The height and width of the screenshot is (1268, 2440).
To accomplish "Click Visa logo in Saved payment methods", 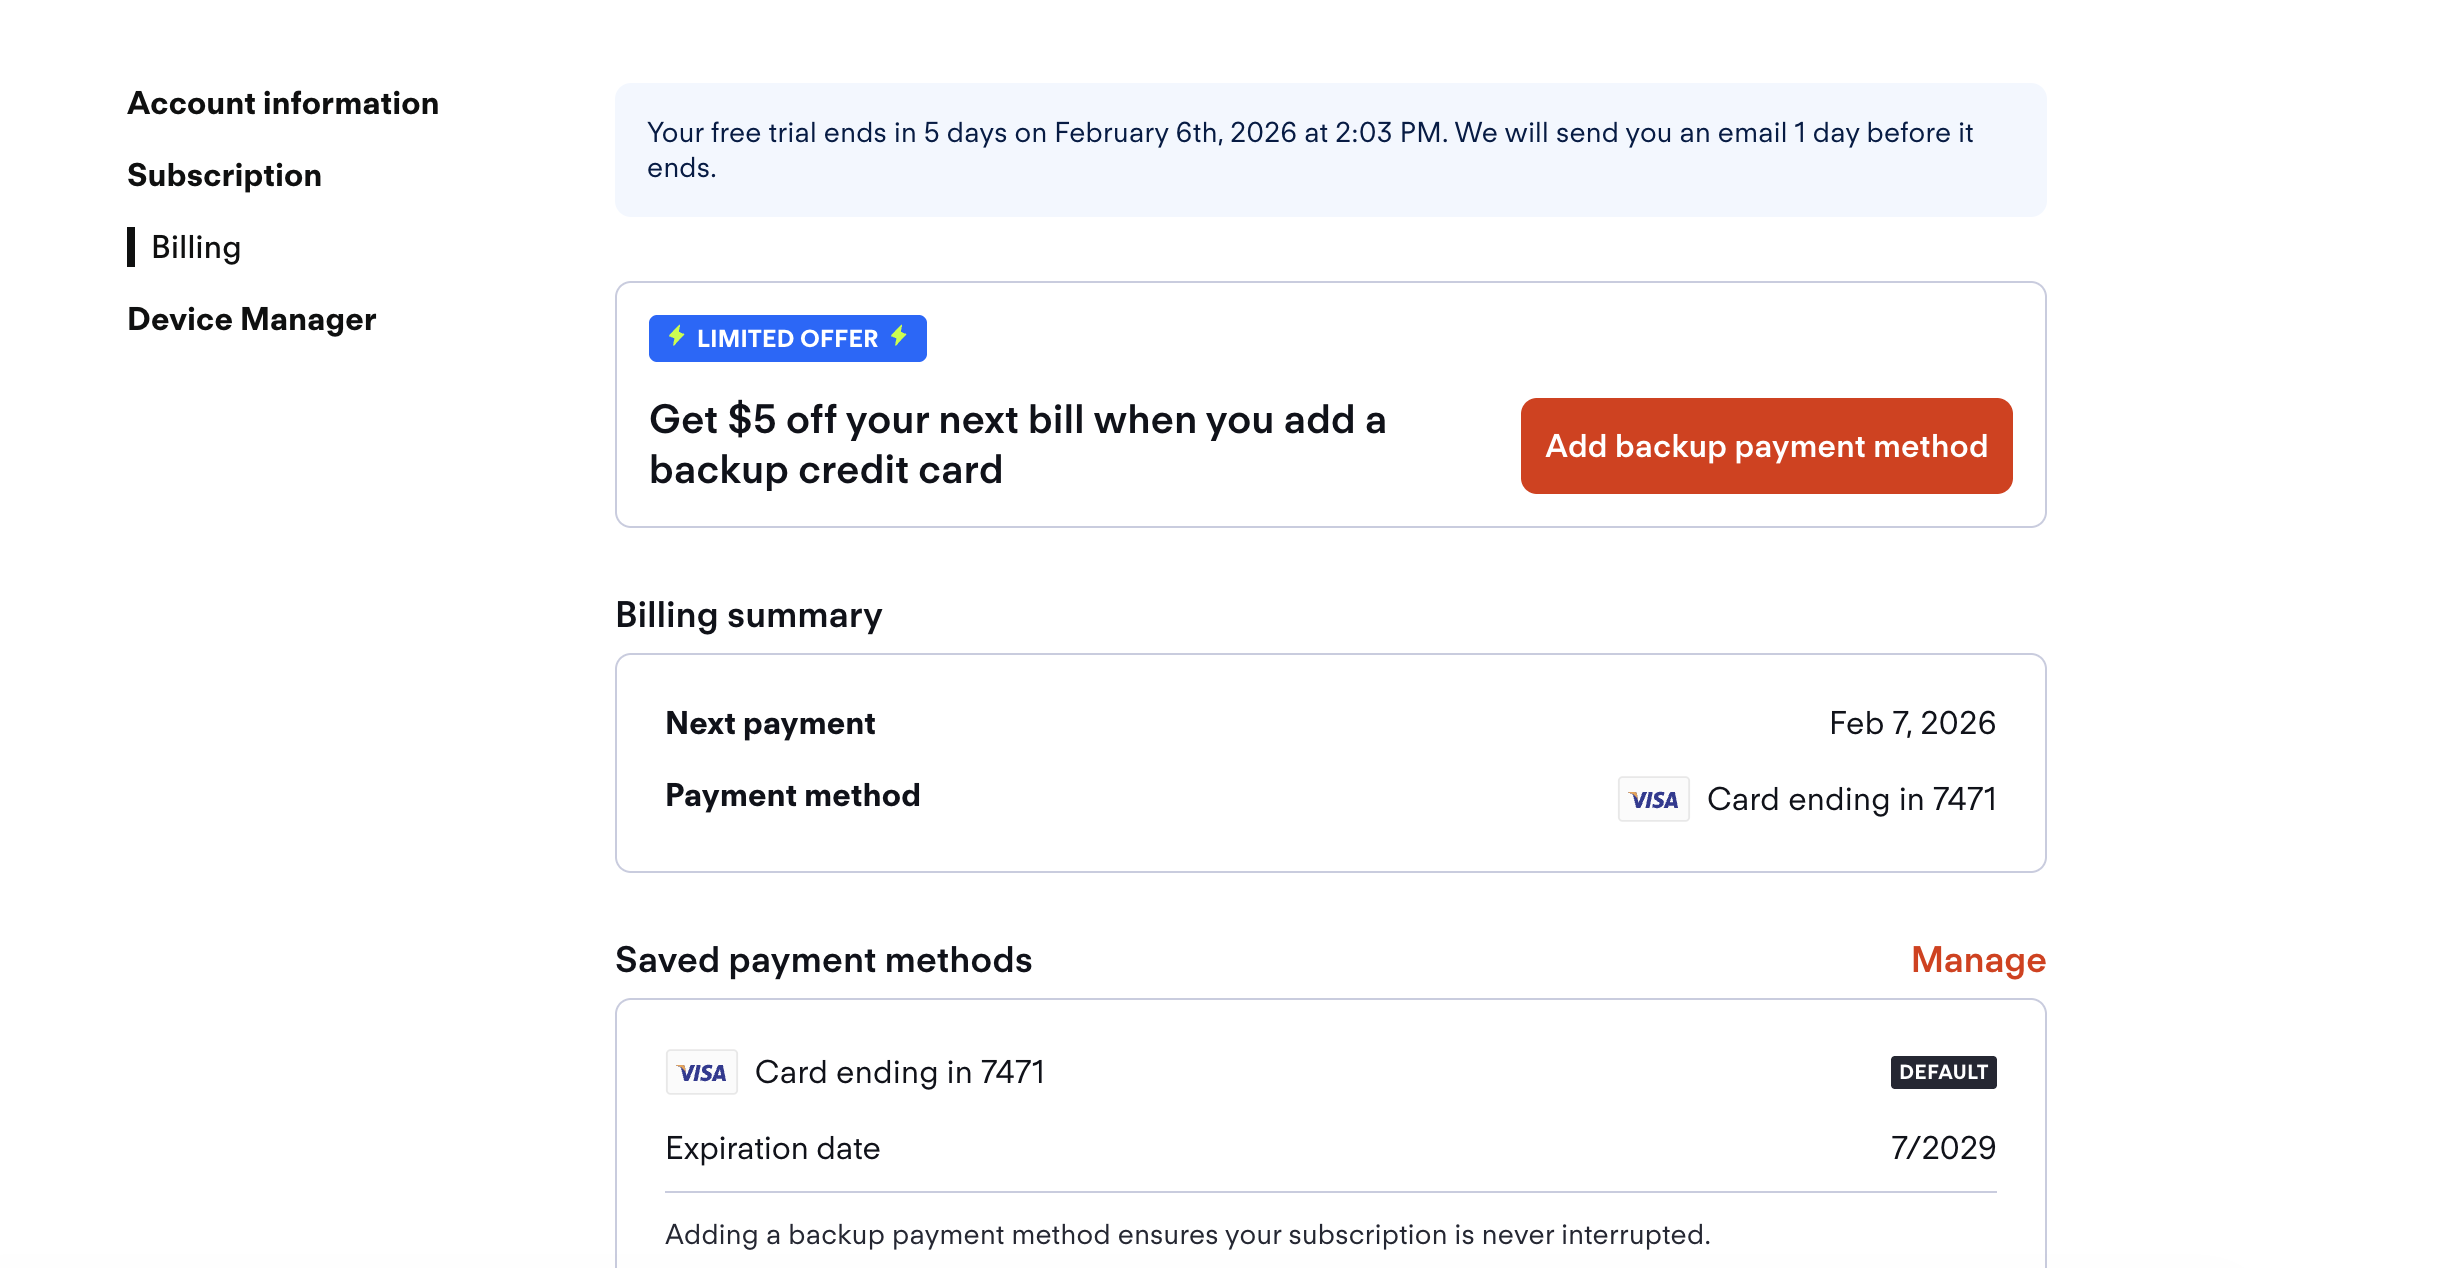I will [701, 1072].
